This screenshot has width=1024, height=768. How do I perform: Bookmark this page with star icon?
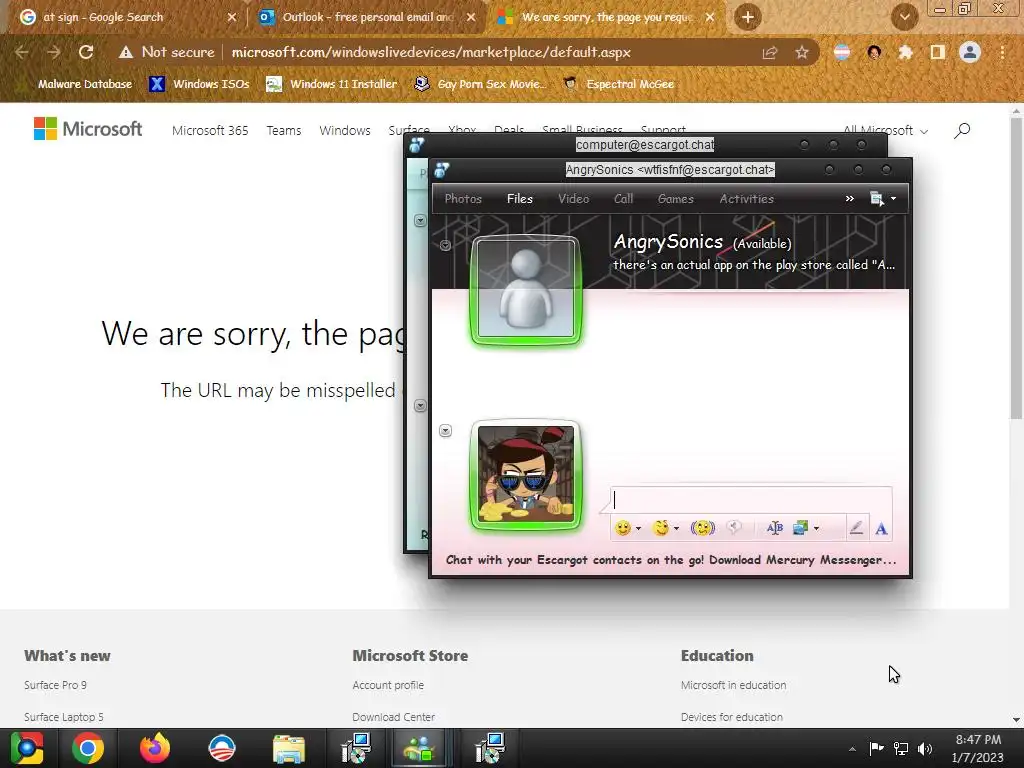pyautogui.click(x=801, y=52)
